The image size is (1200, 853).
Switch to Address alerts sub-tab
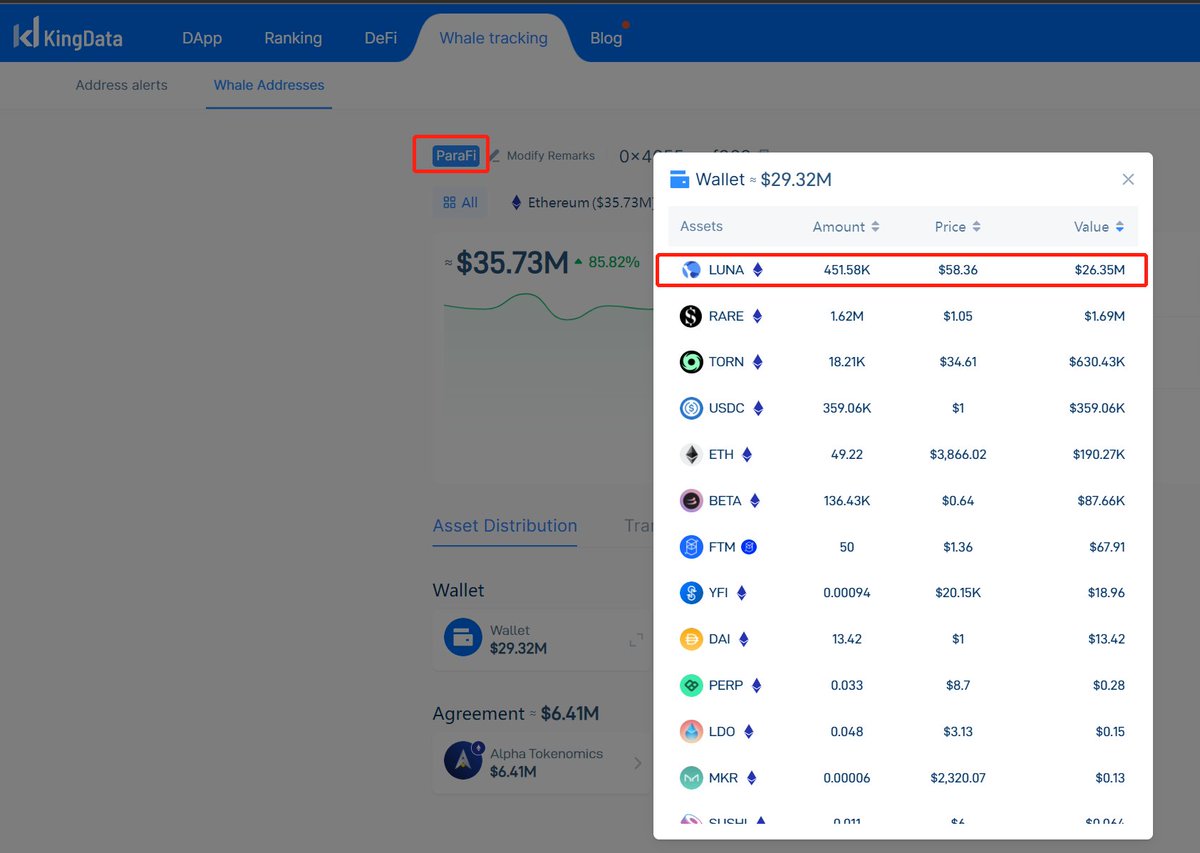coord(122,85)
